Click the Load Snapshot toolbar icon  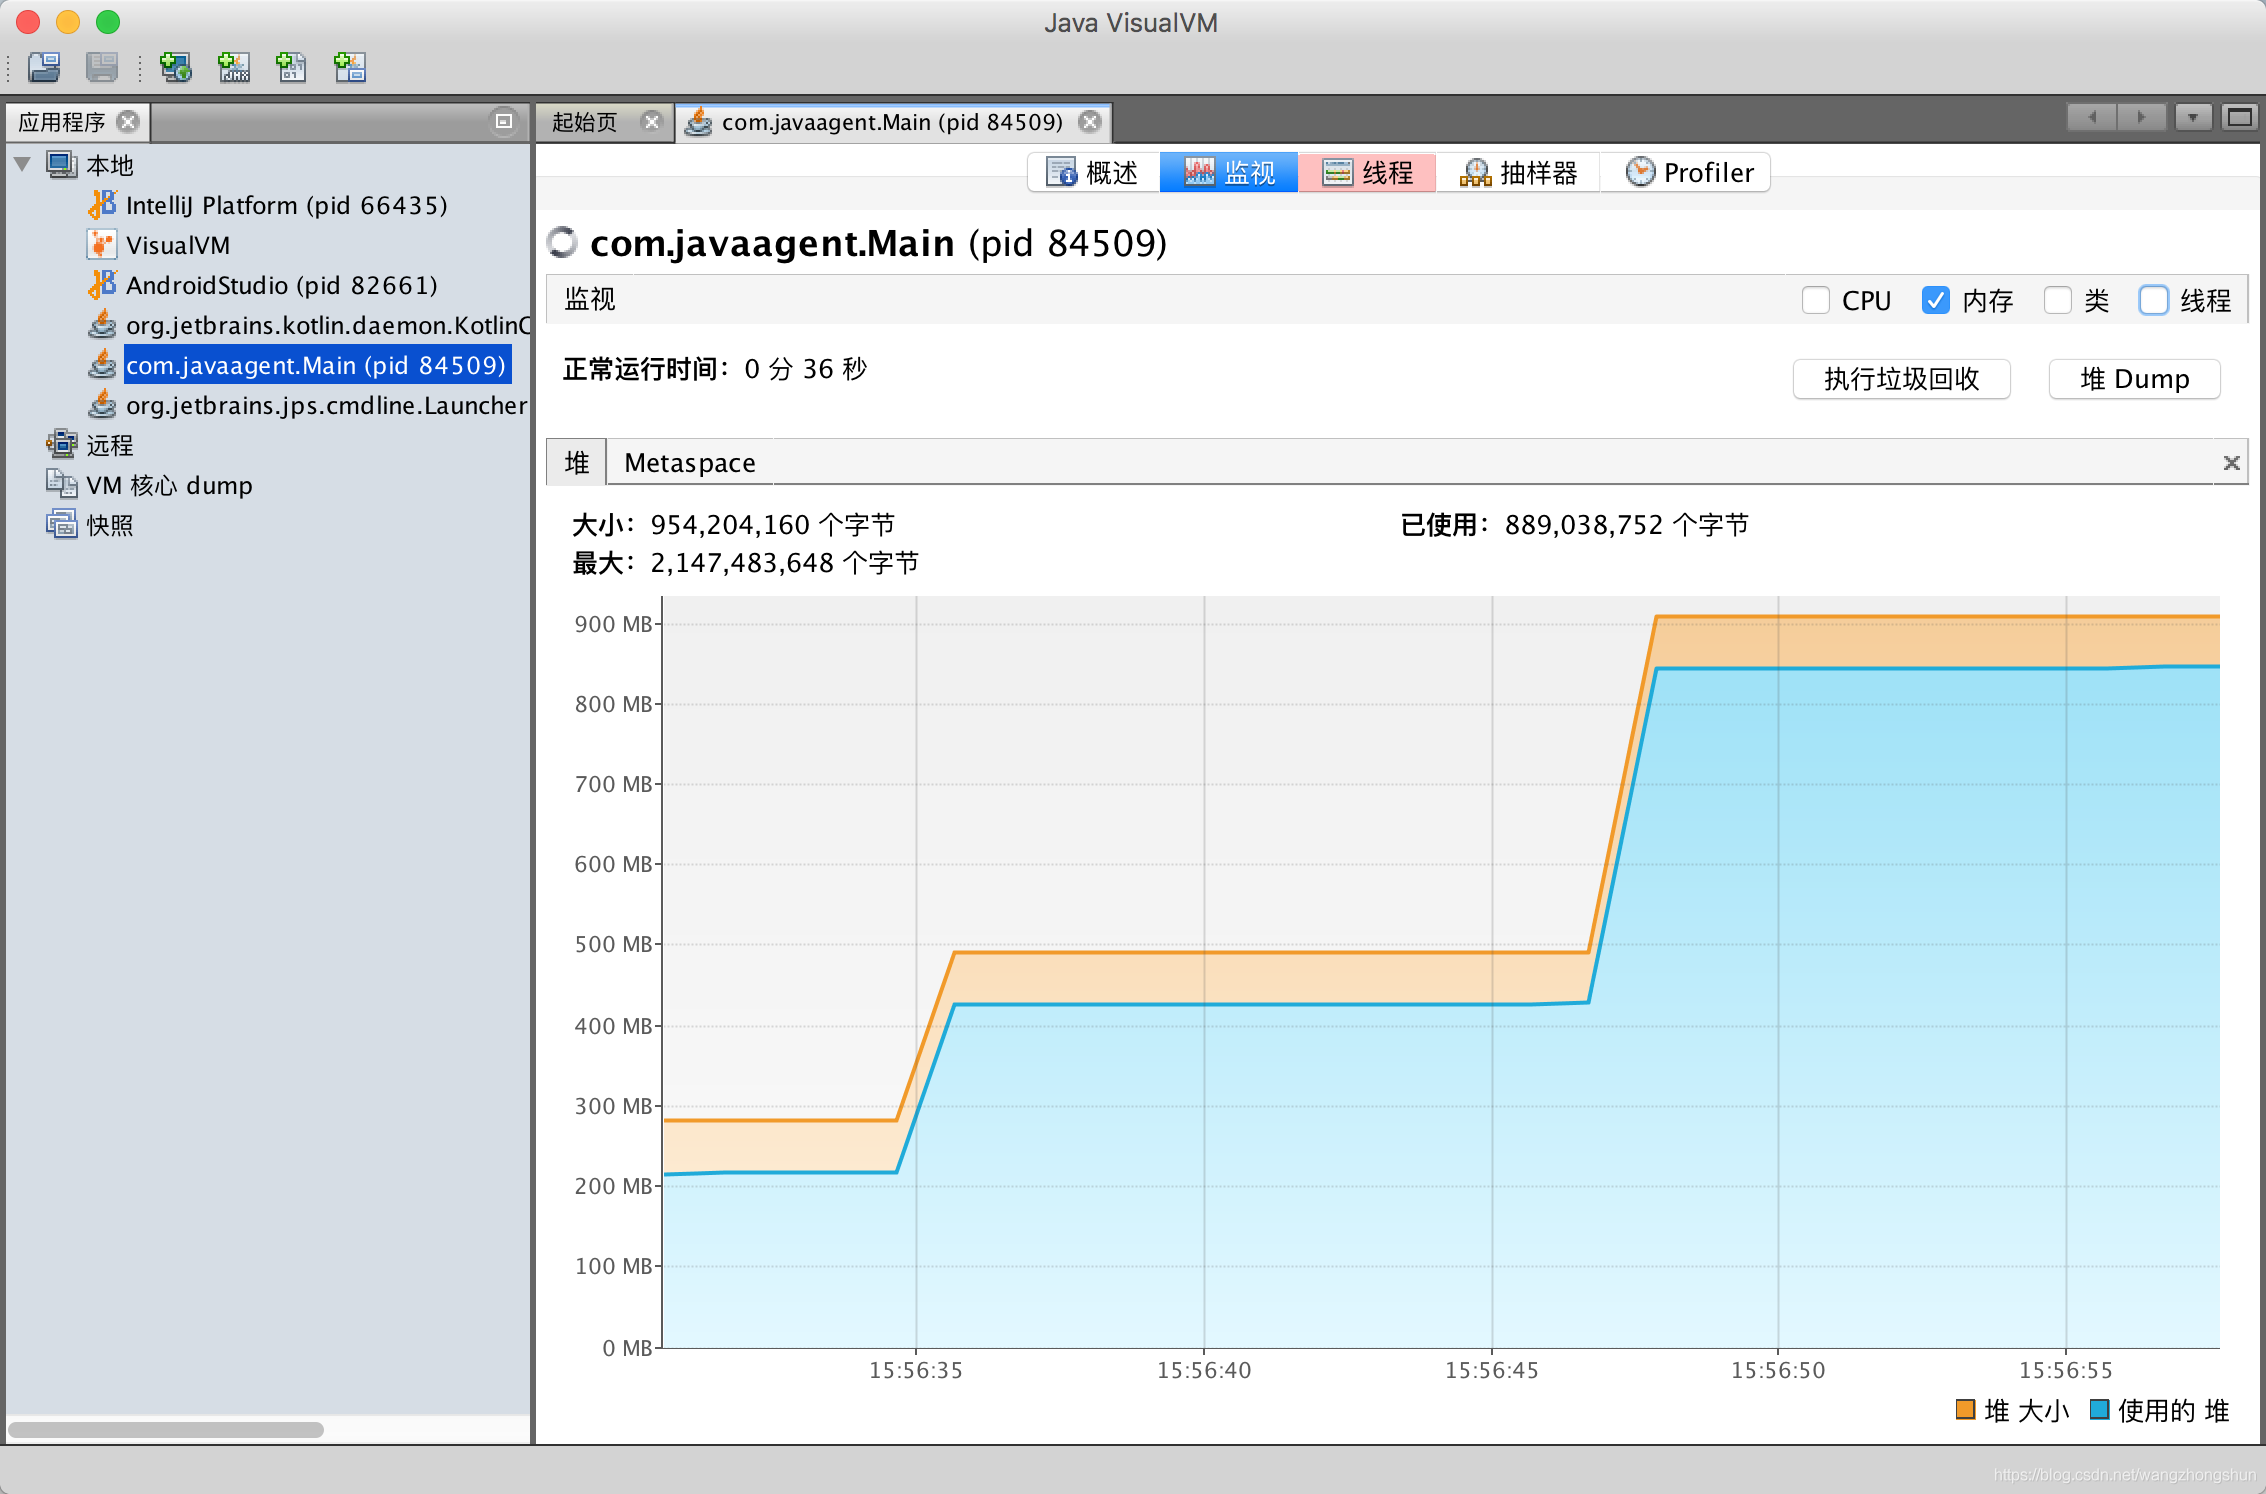pos(44,67)
